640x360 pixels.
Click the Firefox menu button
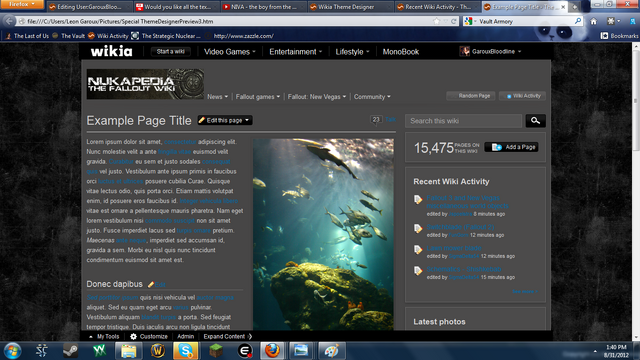coord(22,4)
